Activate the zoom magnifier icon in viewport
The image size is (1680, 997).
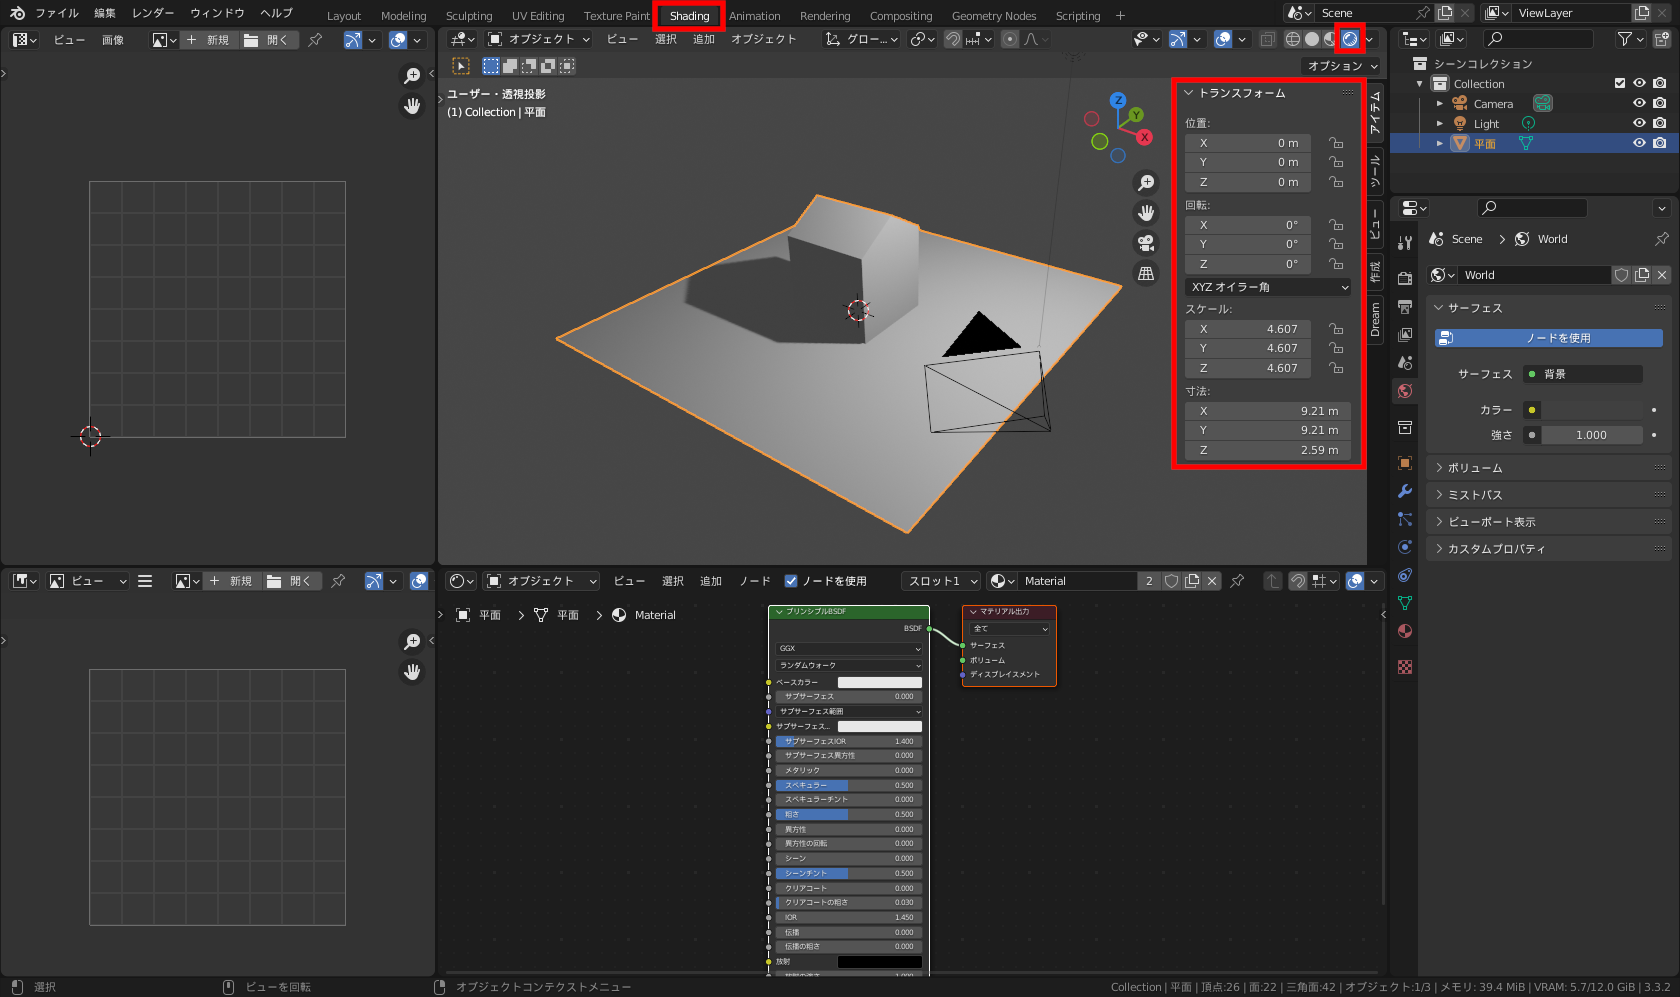[x=1146, y=183]
